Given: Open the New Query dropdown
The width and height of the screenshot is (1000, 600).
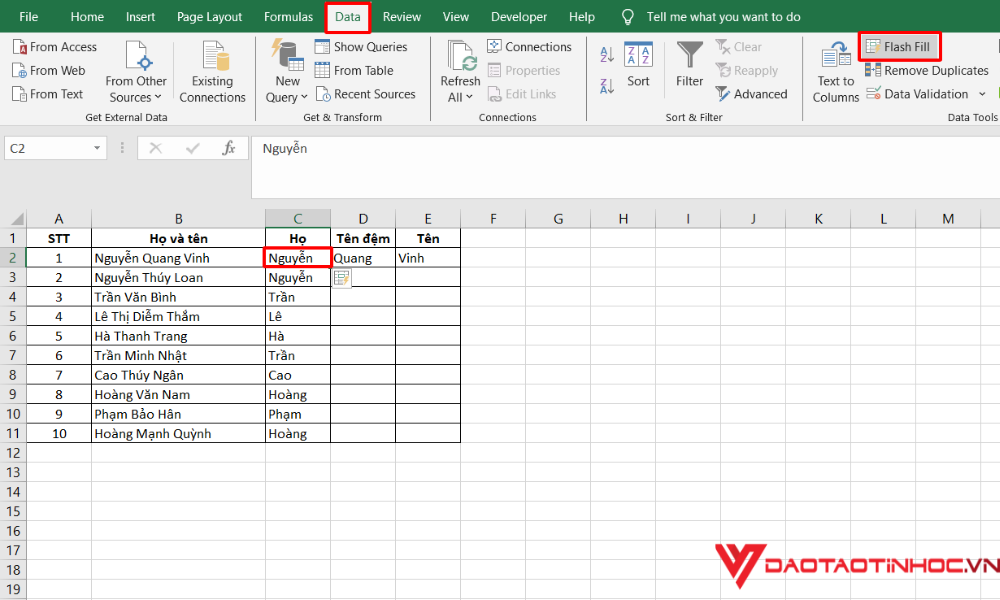Looking at the screenshot, I should [287, 71].
